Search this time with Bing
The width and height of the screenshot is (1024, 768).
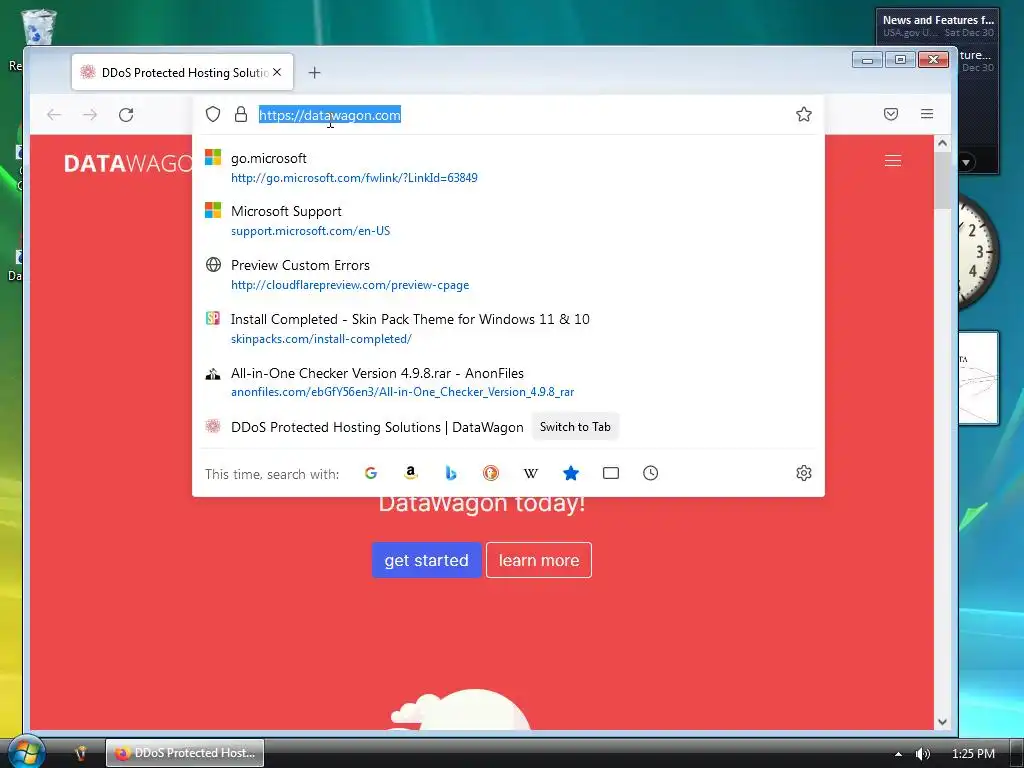[451, 473]
